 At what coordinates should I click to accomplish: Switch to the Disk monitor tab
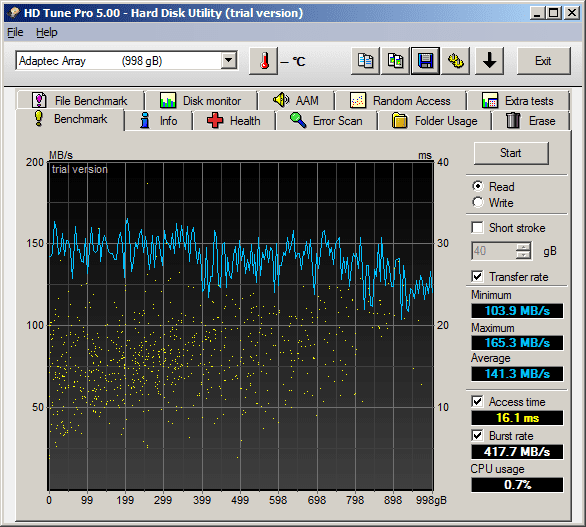click(201, 101)
